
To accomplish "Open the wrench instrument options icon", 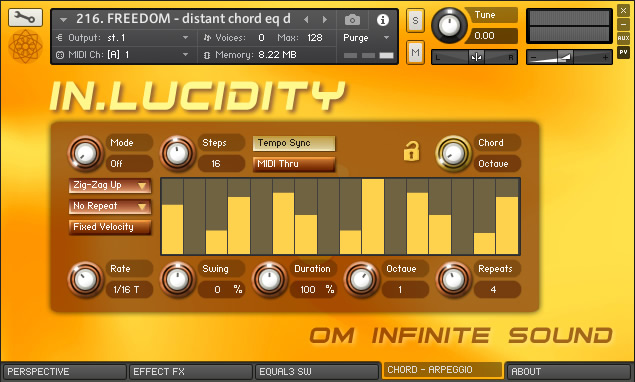I will [25, 17].
